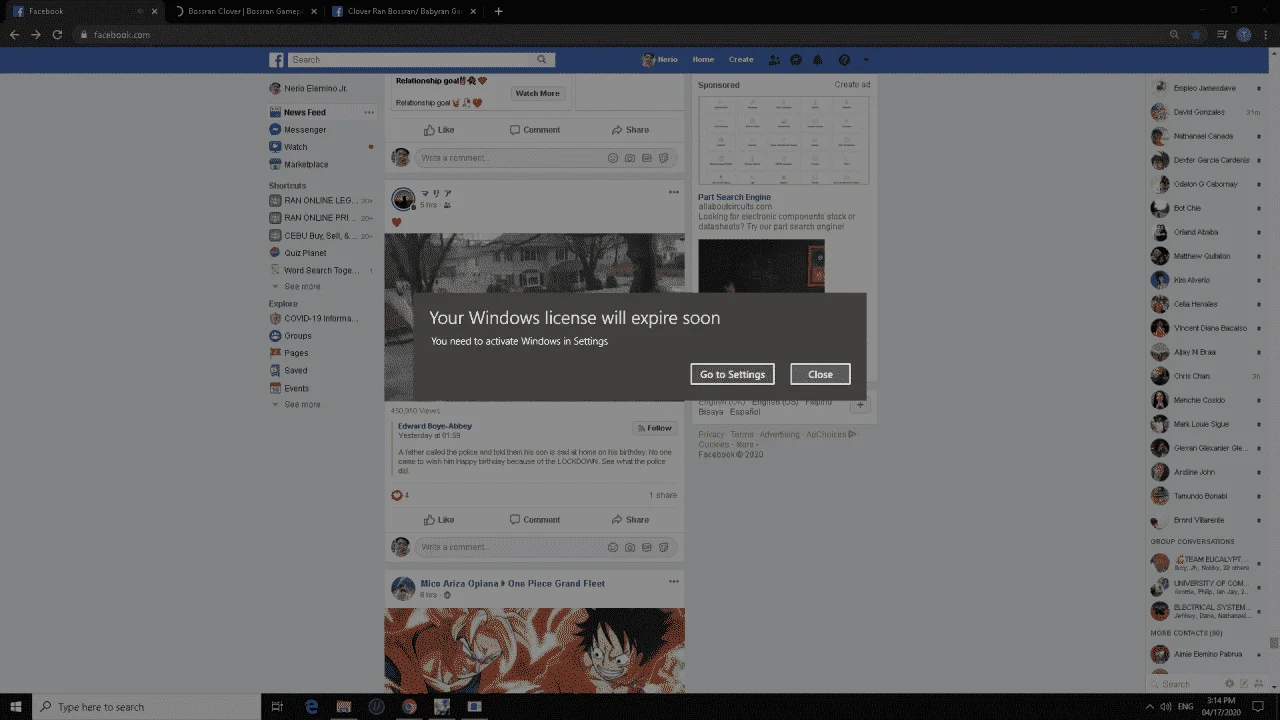
Task: Go to Home in Facebook header
Action: [703, 60]
